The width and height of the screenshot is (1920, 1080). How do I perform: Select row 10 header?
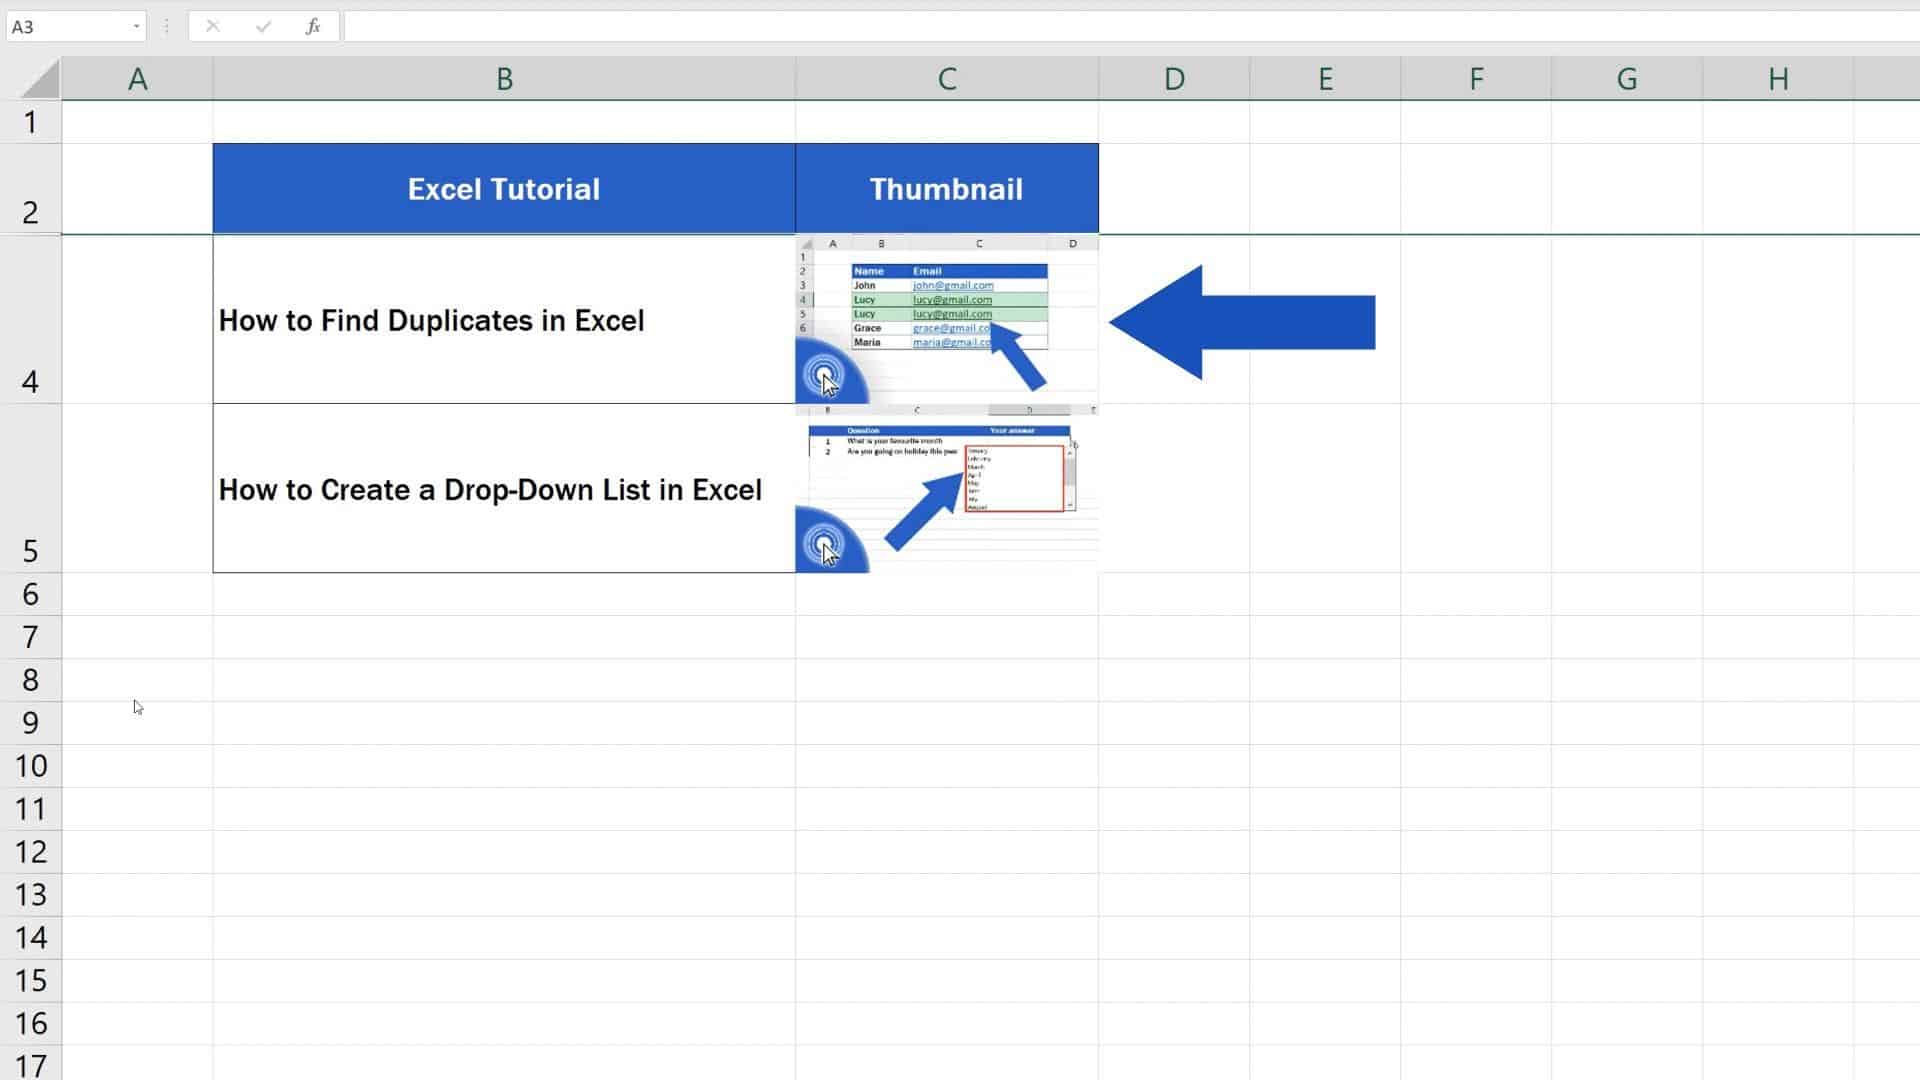click(x=30, y=766)
